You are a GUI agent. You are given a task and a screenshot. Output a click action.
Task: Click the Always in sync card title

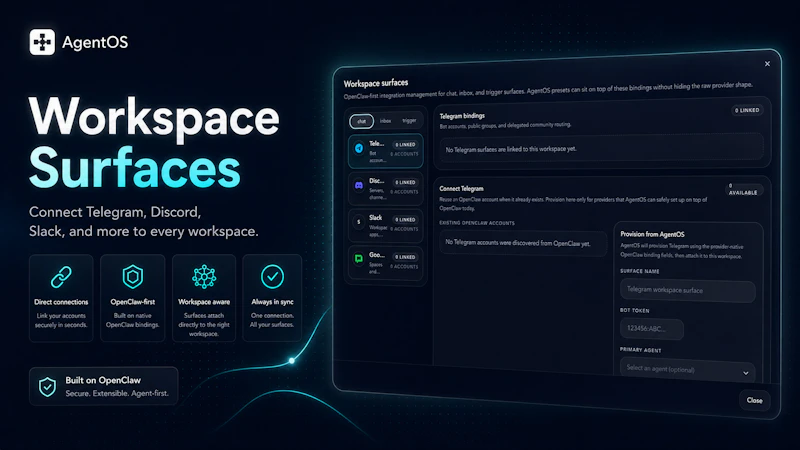[272, 302]
